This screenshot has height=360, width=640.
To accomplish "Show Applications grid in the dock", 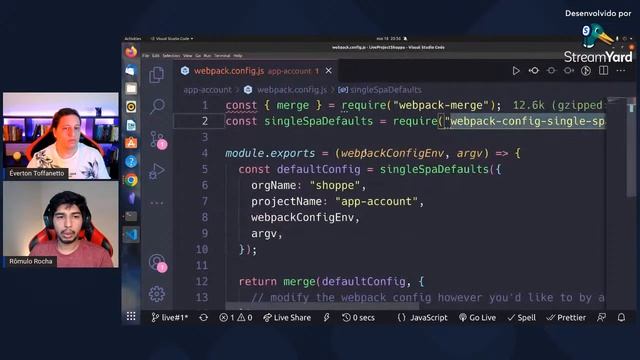I will coord(131,316).
